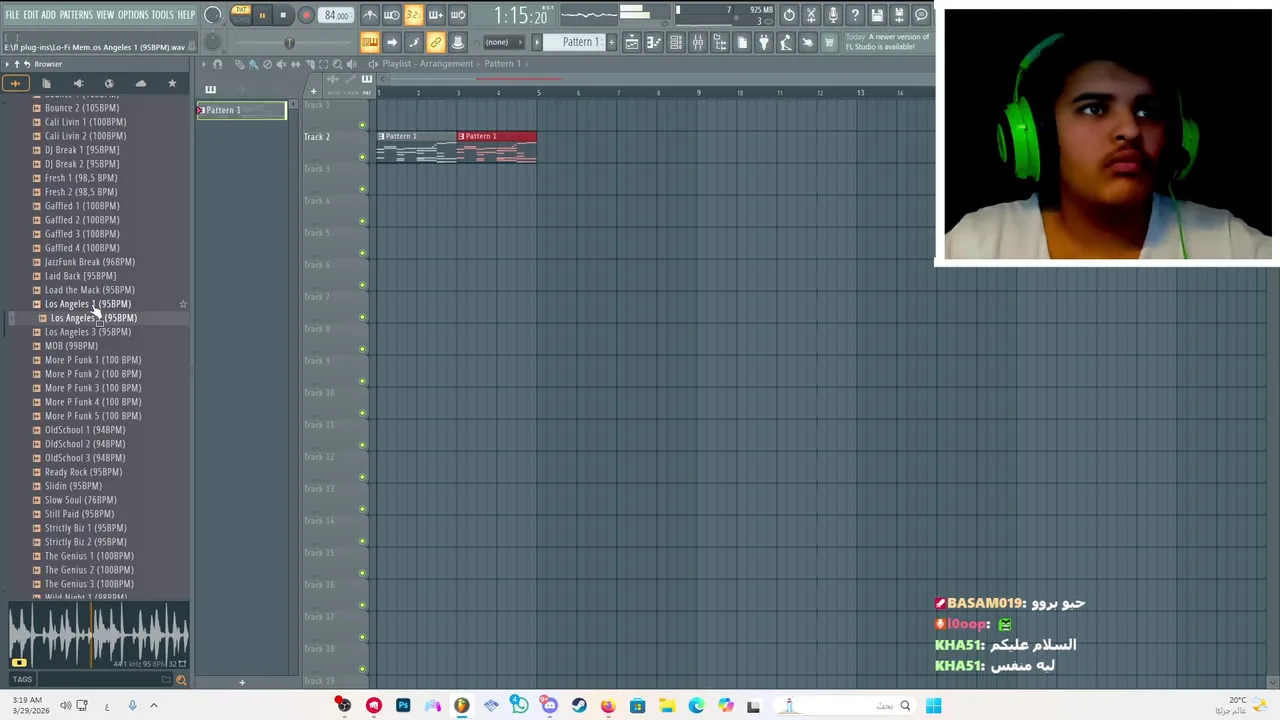
Task: Open the newer version available notice
Action: click(x=888, y=42)
